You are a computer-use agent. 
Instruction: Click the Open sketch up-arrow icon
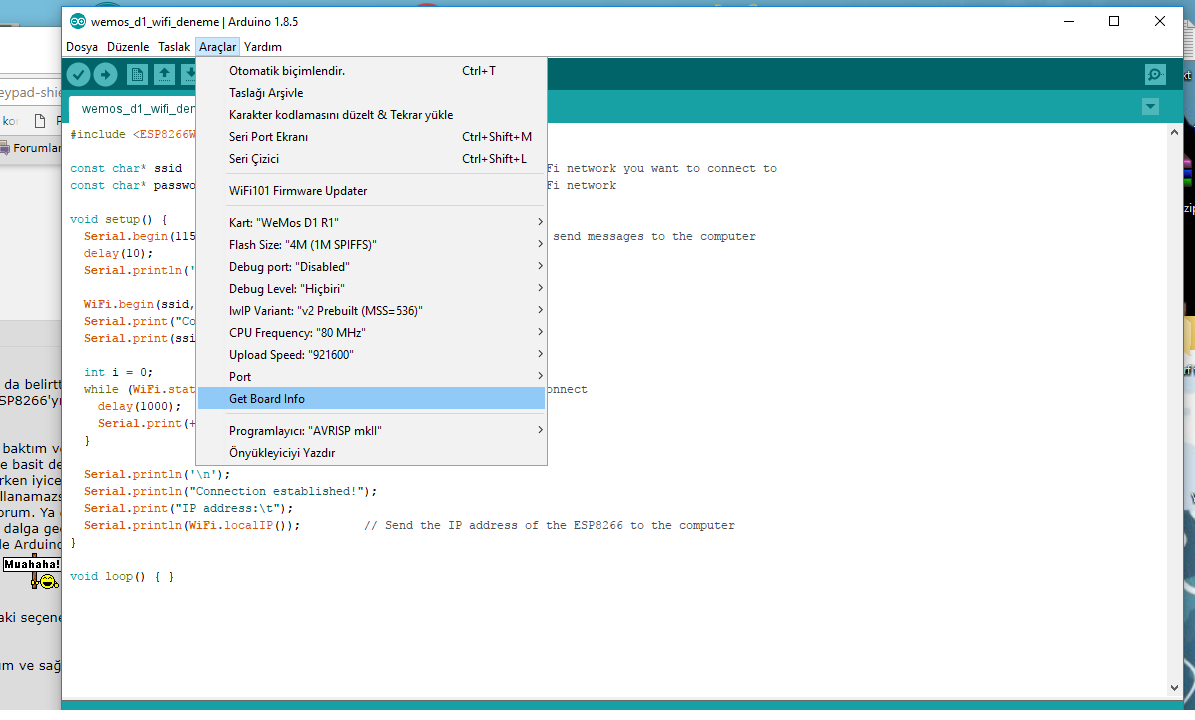tap(165, 75)
